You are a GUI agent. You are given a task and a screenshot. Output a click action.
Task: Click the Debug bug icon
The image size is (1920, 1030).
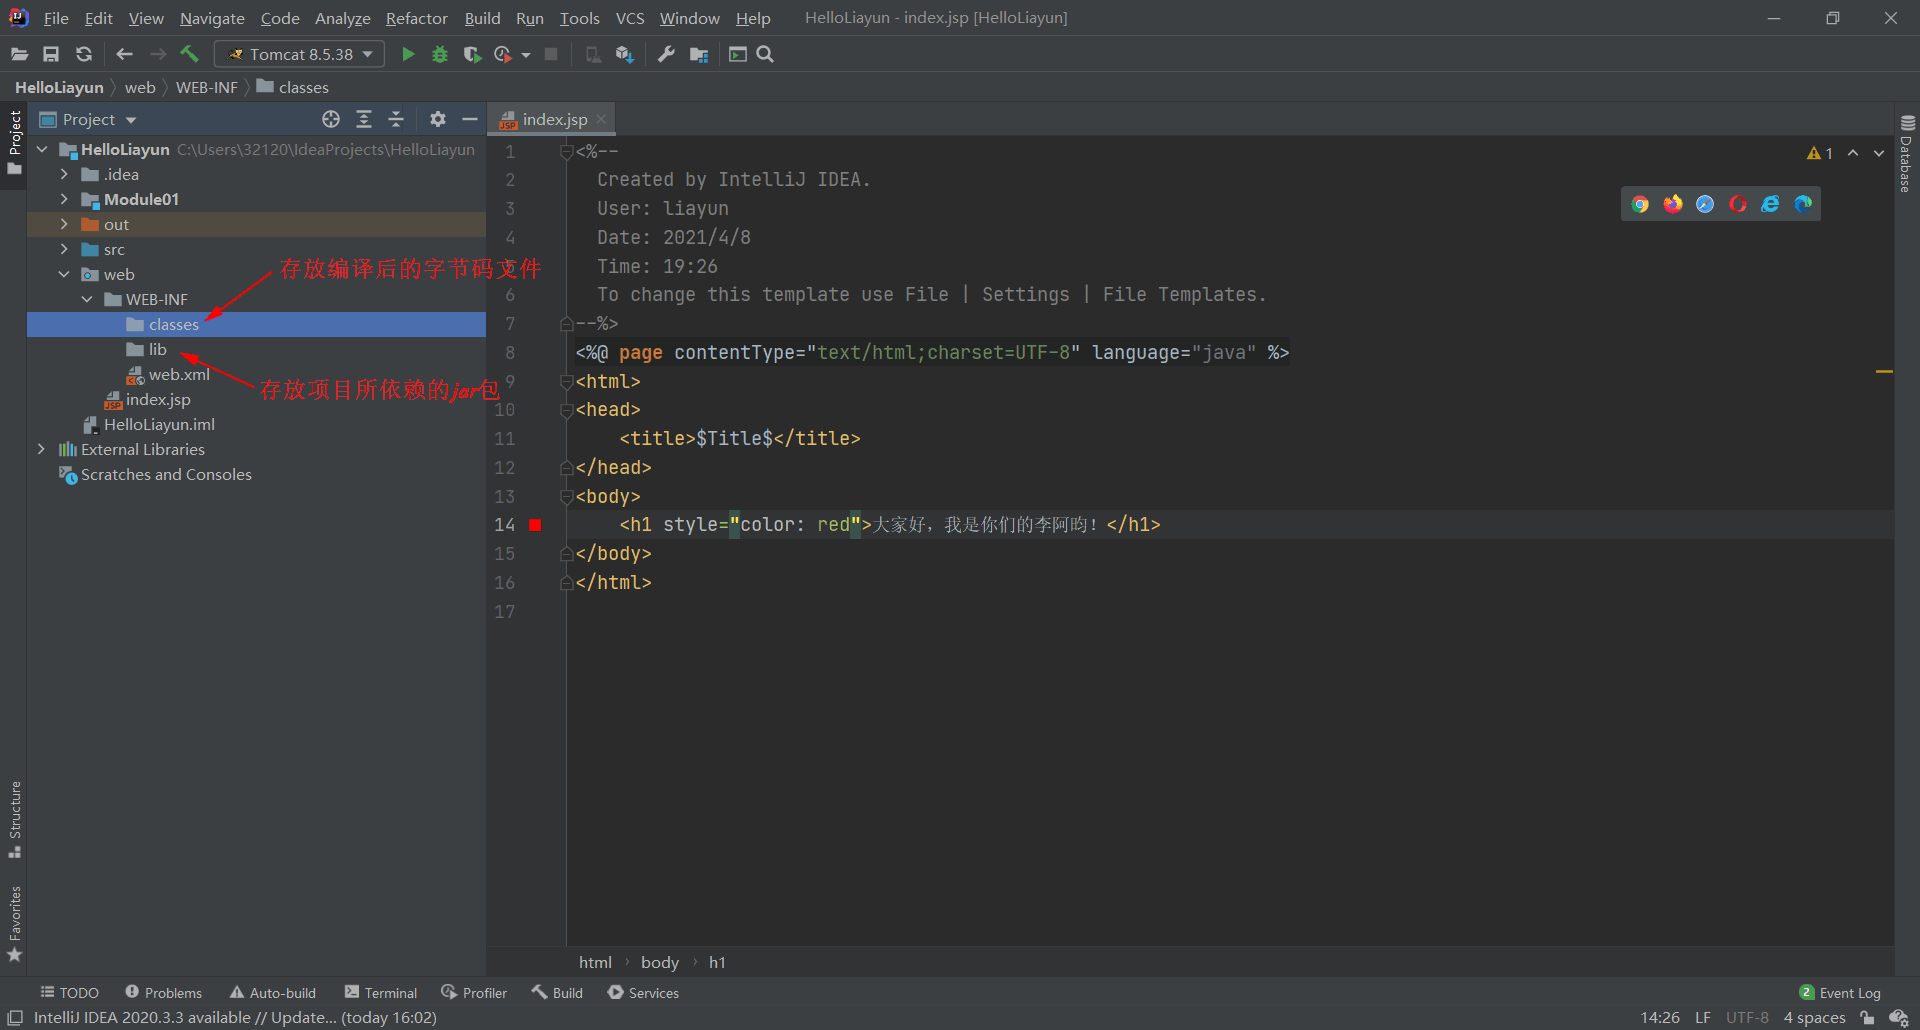click(440, 54)
